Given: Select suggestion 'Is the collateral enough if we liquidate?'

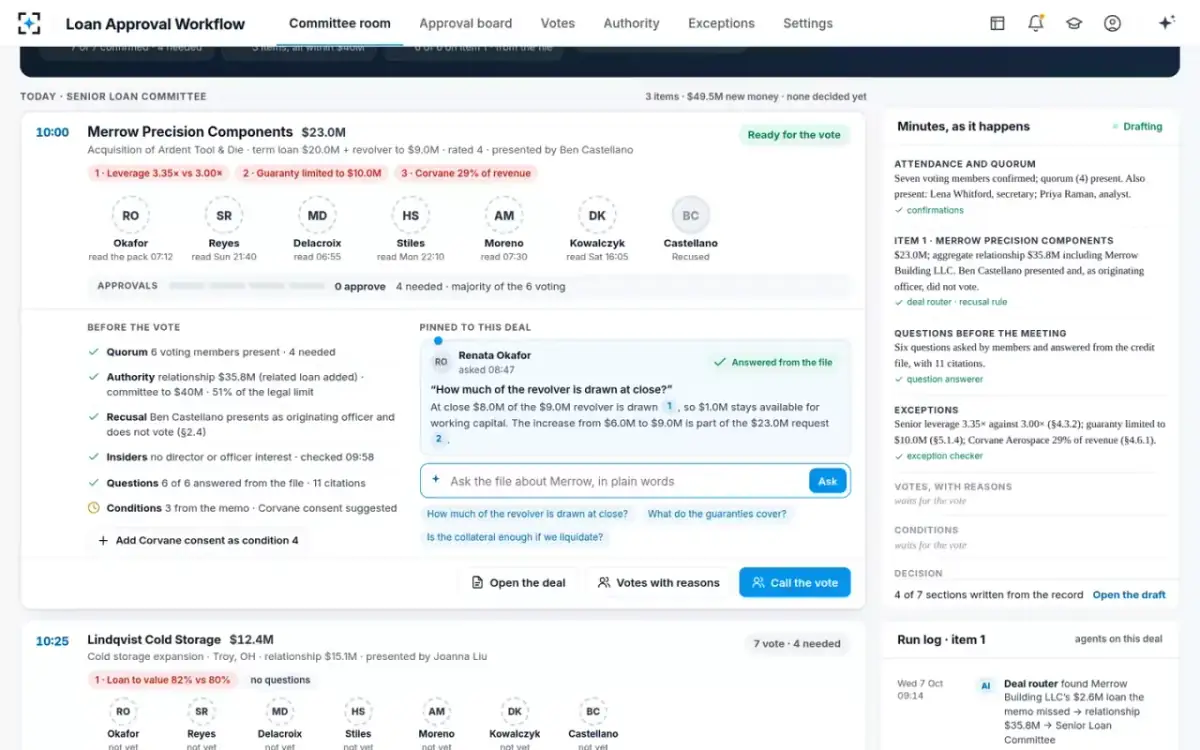Looking at the screenshot, I should pos(515,537).
